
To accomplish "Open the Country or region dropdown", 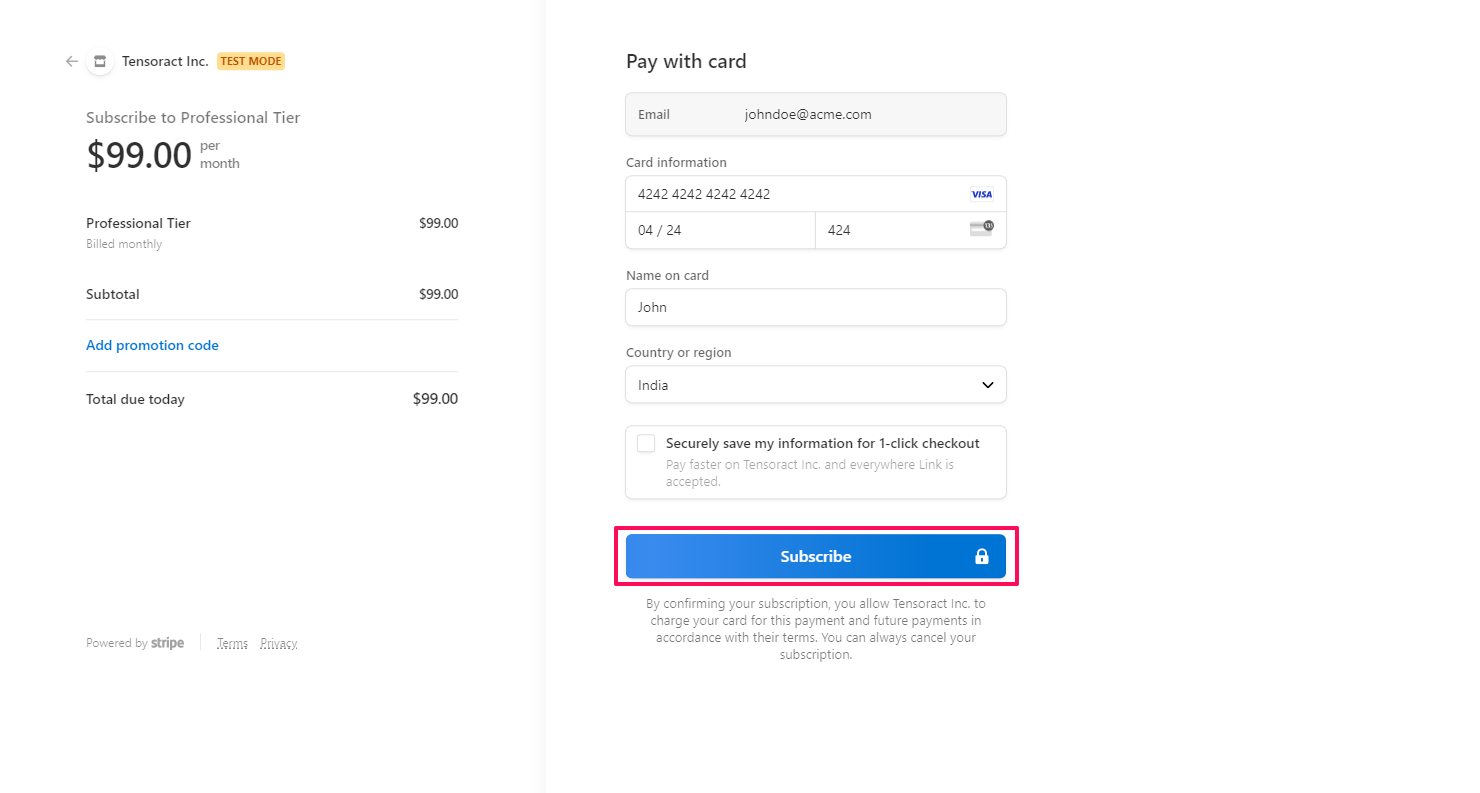I will pos(815,385).
